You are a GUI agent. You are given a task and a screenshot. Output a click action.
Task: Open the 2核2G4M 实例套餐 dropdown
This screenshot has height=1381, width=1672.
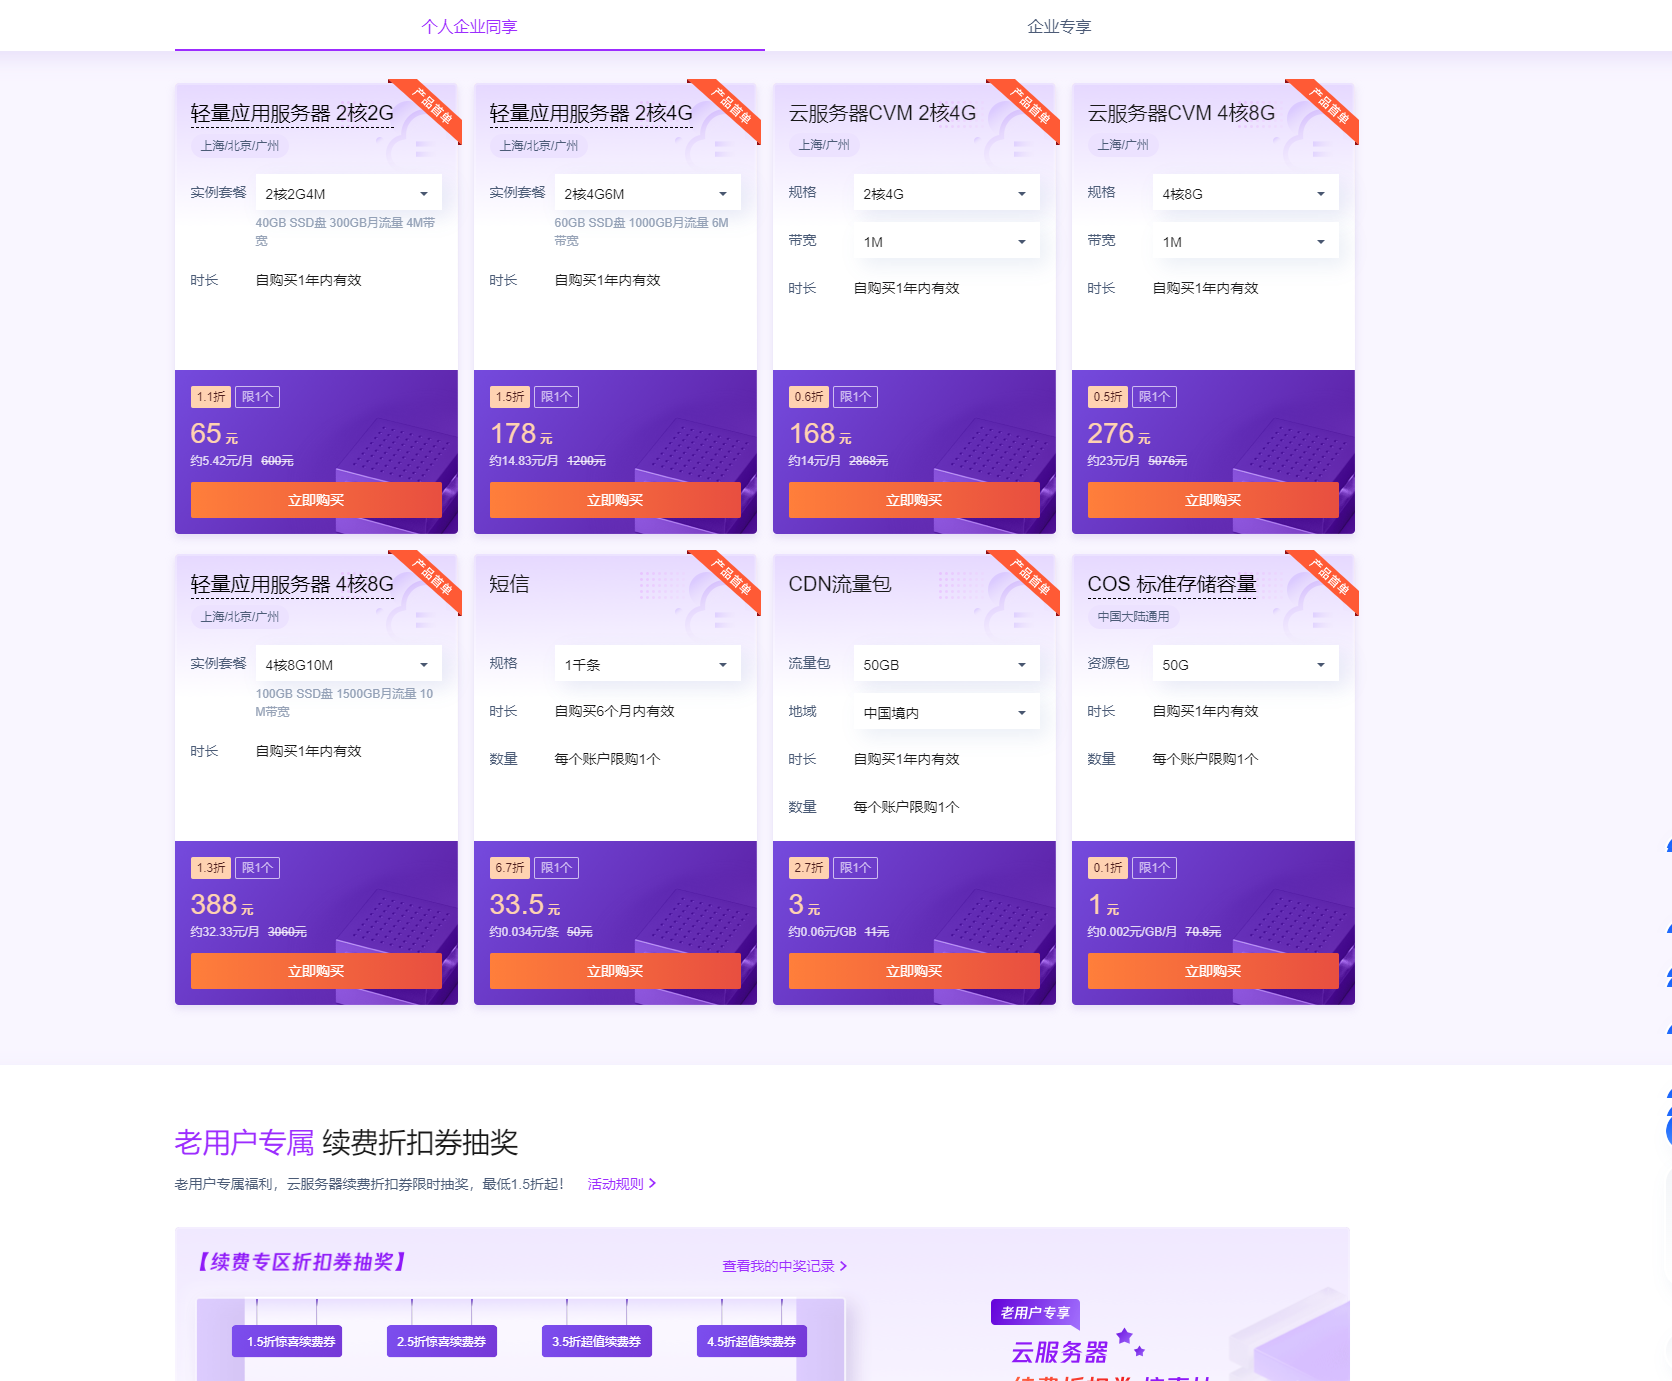[x=347, y=194]
